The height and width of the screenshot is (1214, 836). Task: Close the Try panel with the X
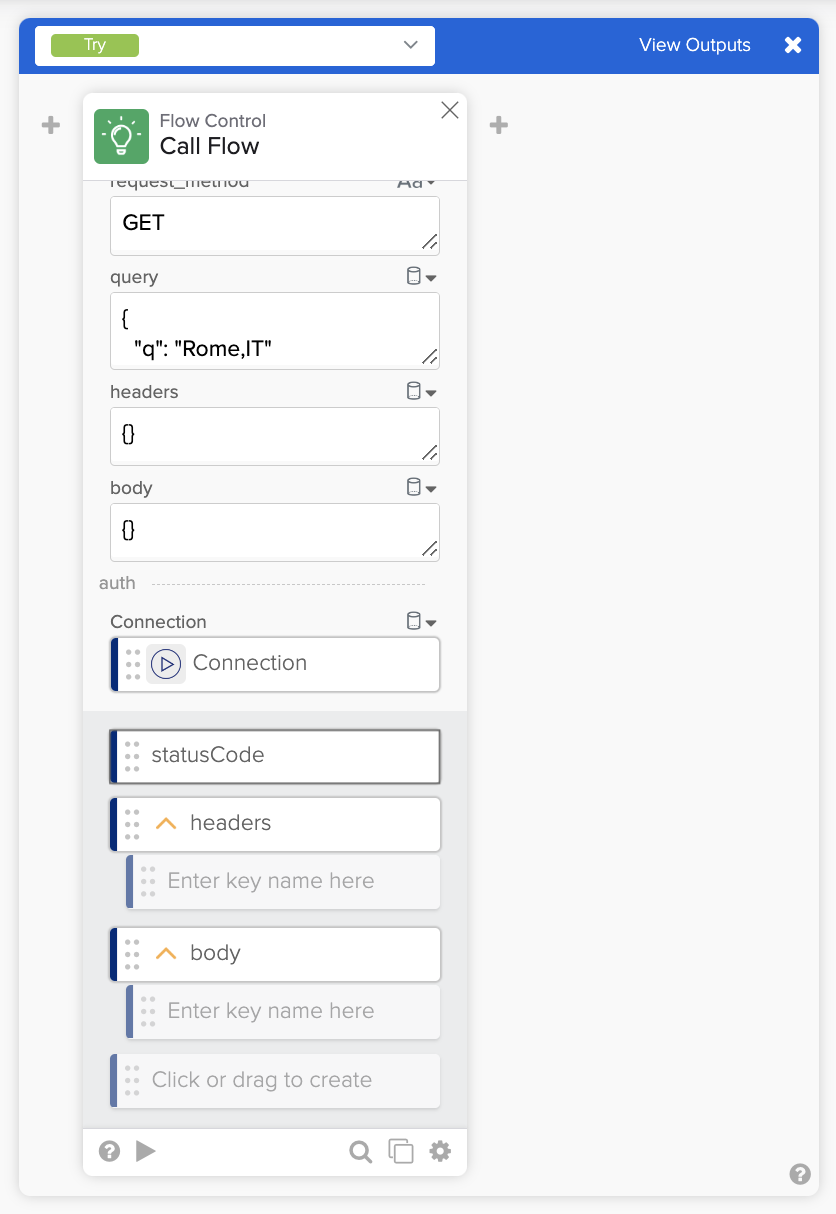click(x=793, y=45)
